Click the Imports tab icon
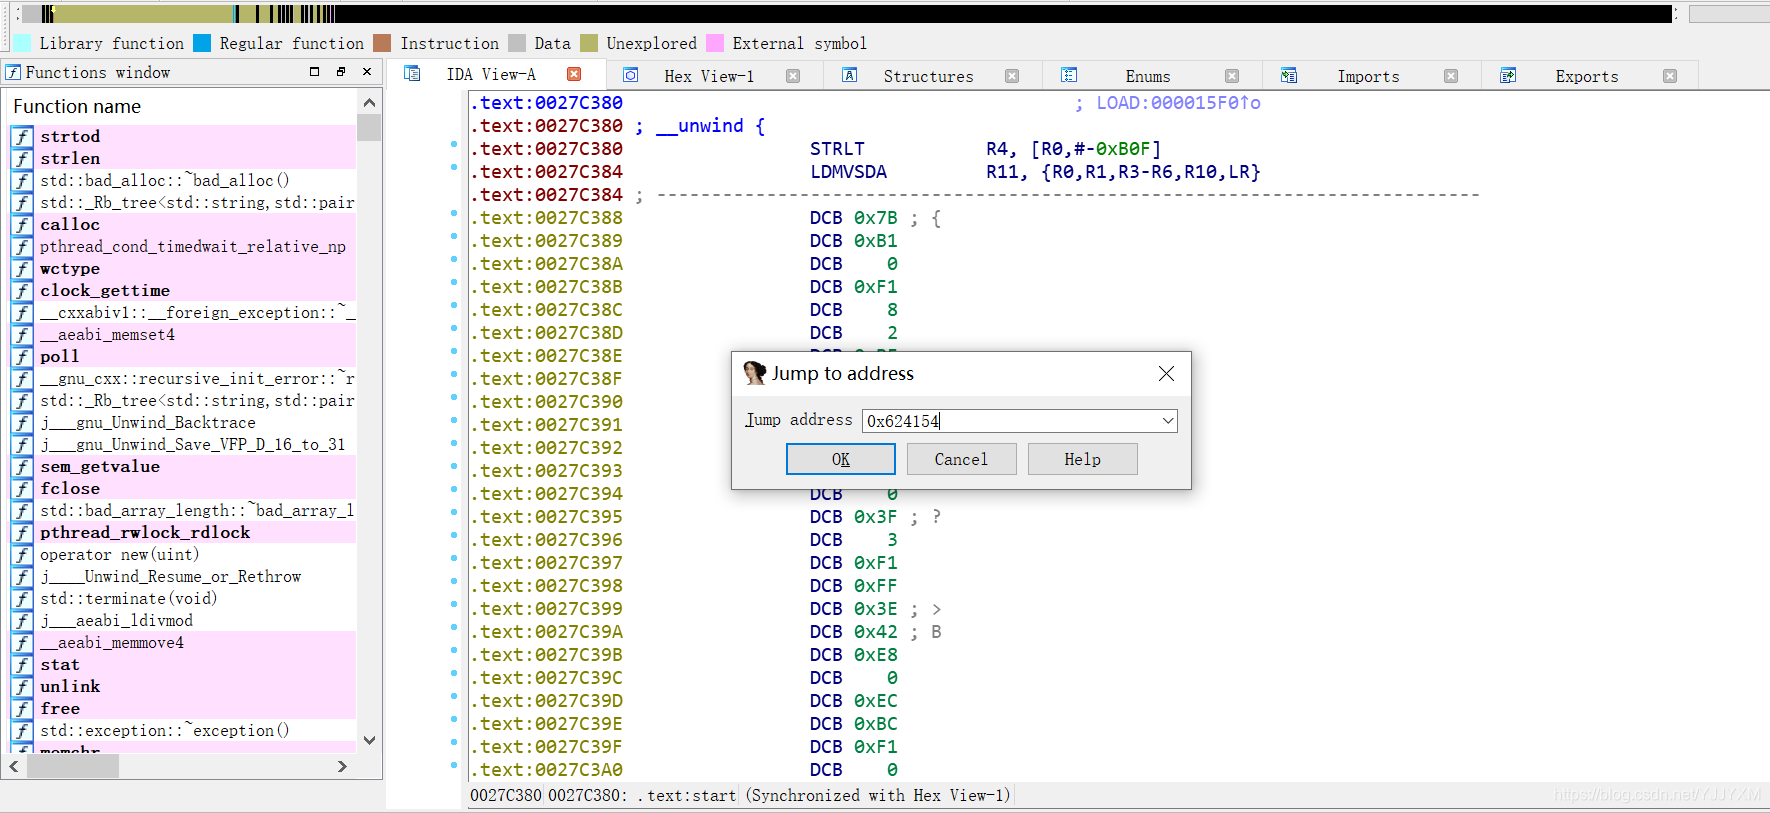 1289,75
